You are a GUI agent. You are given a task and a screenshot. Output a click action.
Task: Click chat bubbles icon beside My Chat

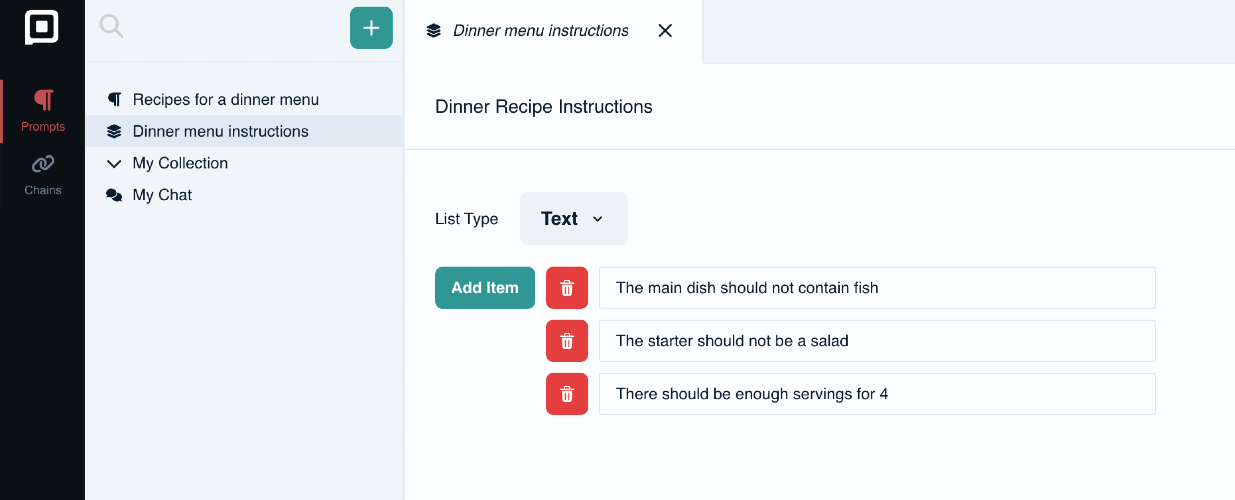(x=114, y=195)
